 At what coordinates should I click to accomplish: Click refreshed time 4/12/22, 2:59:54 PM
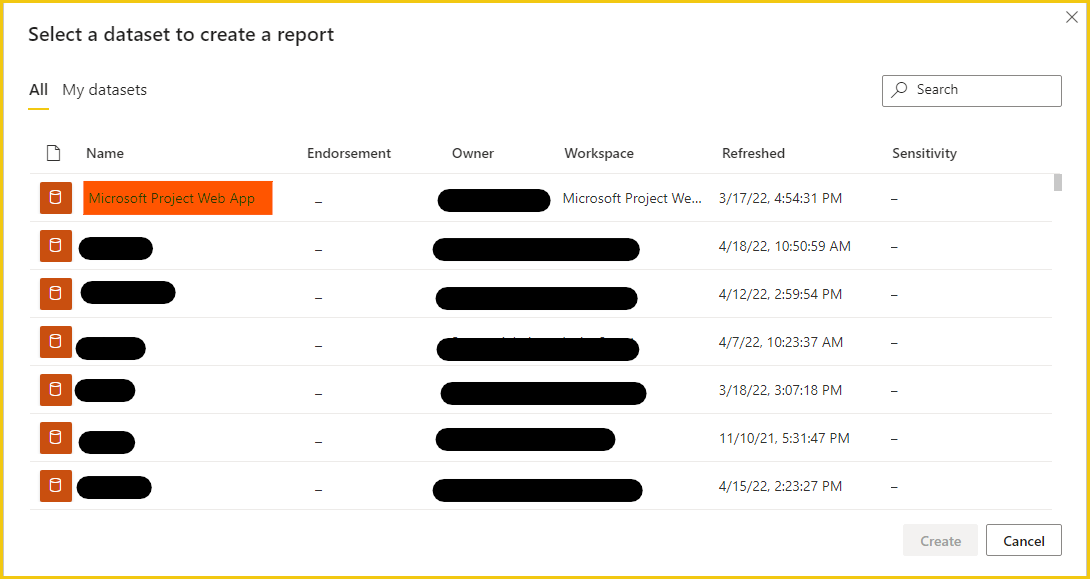pos(781,294)
